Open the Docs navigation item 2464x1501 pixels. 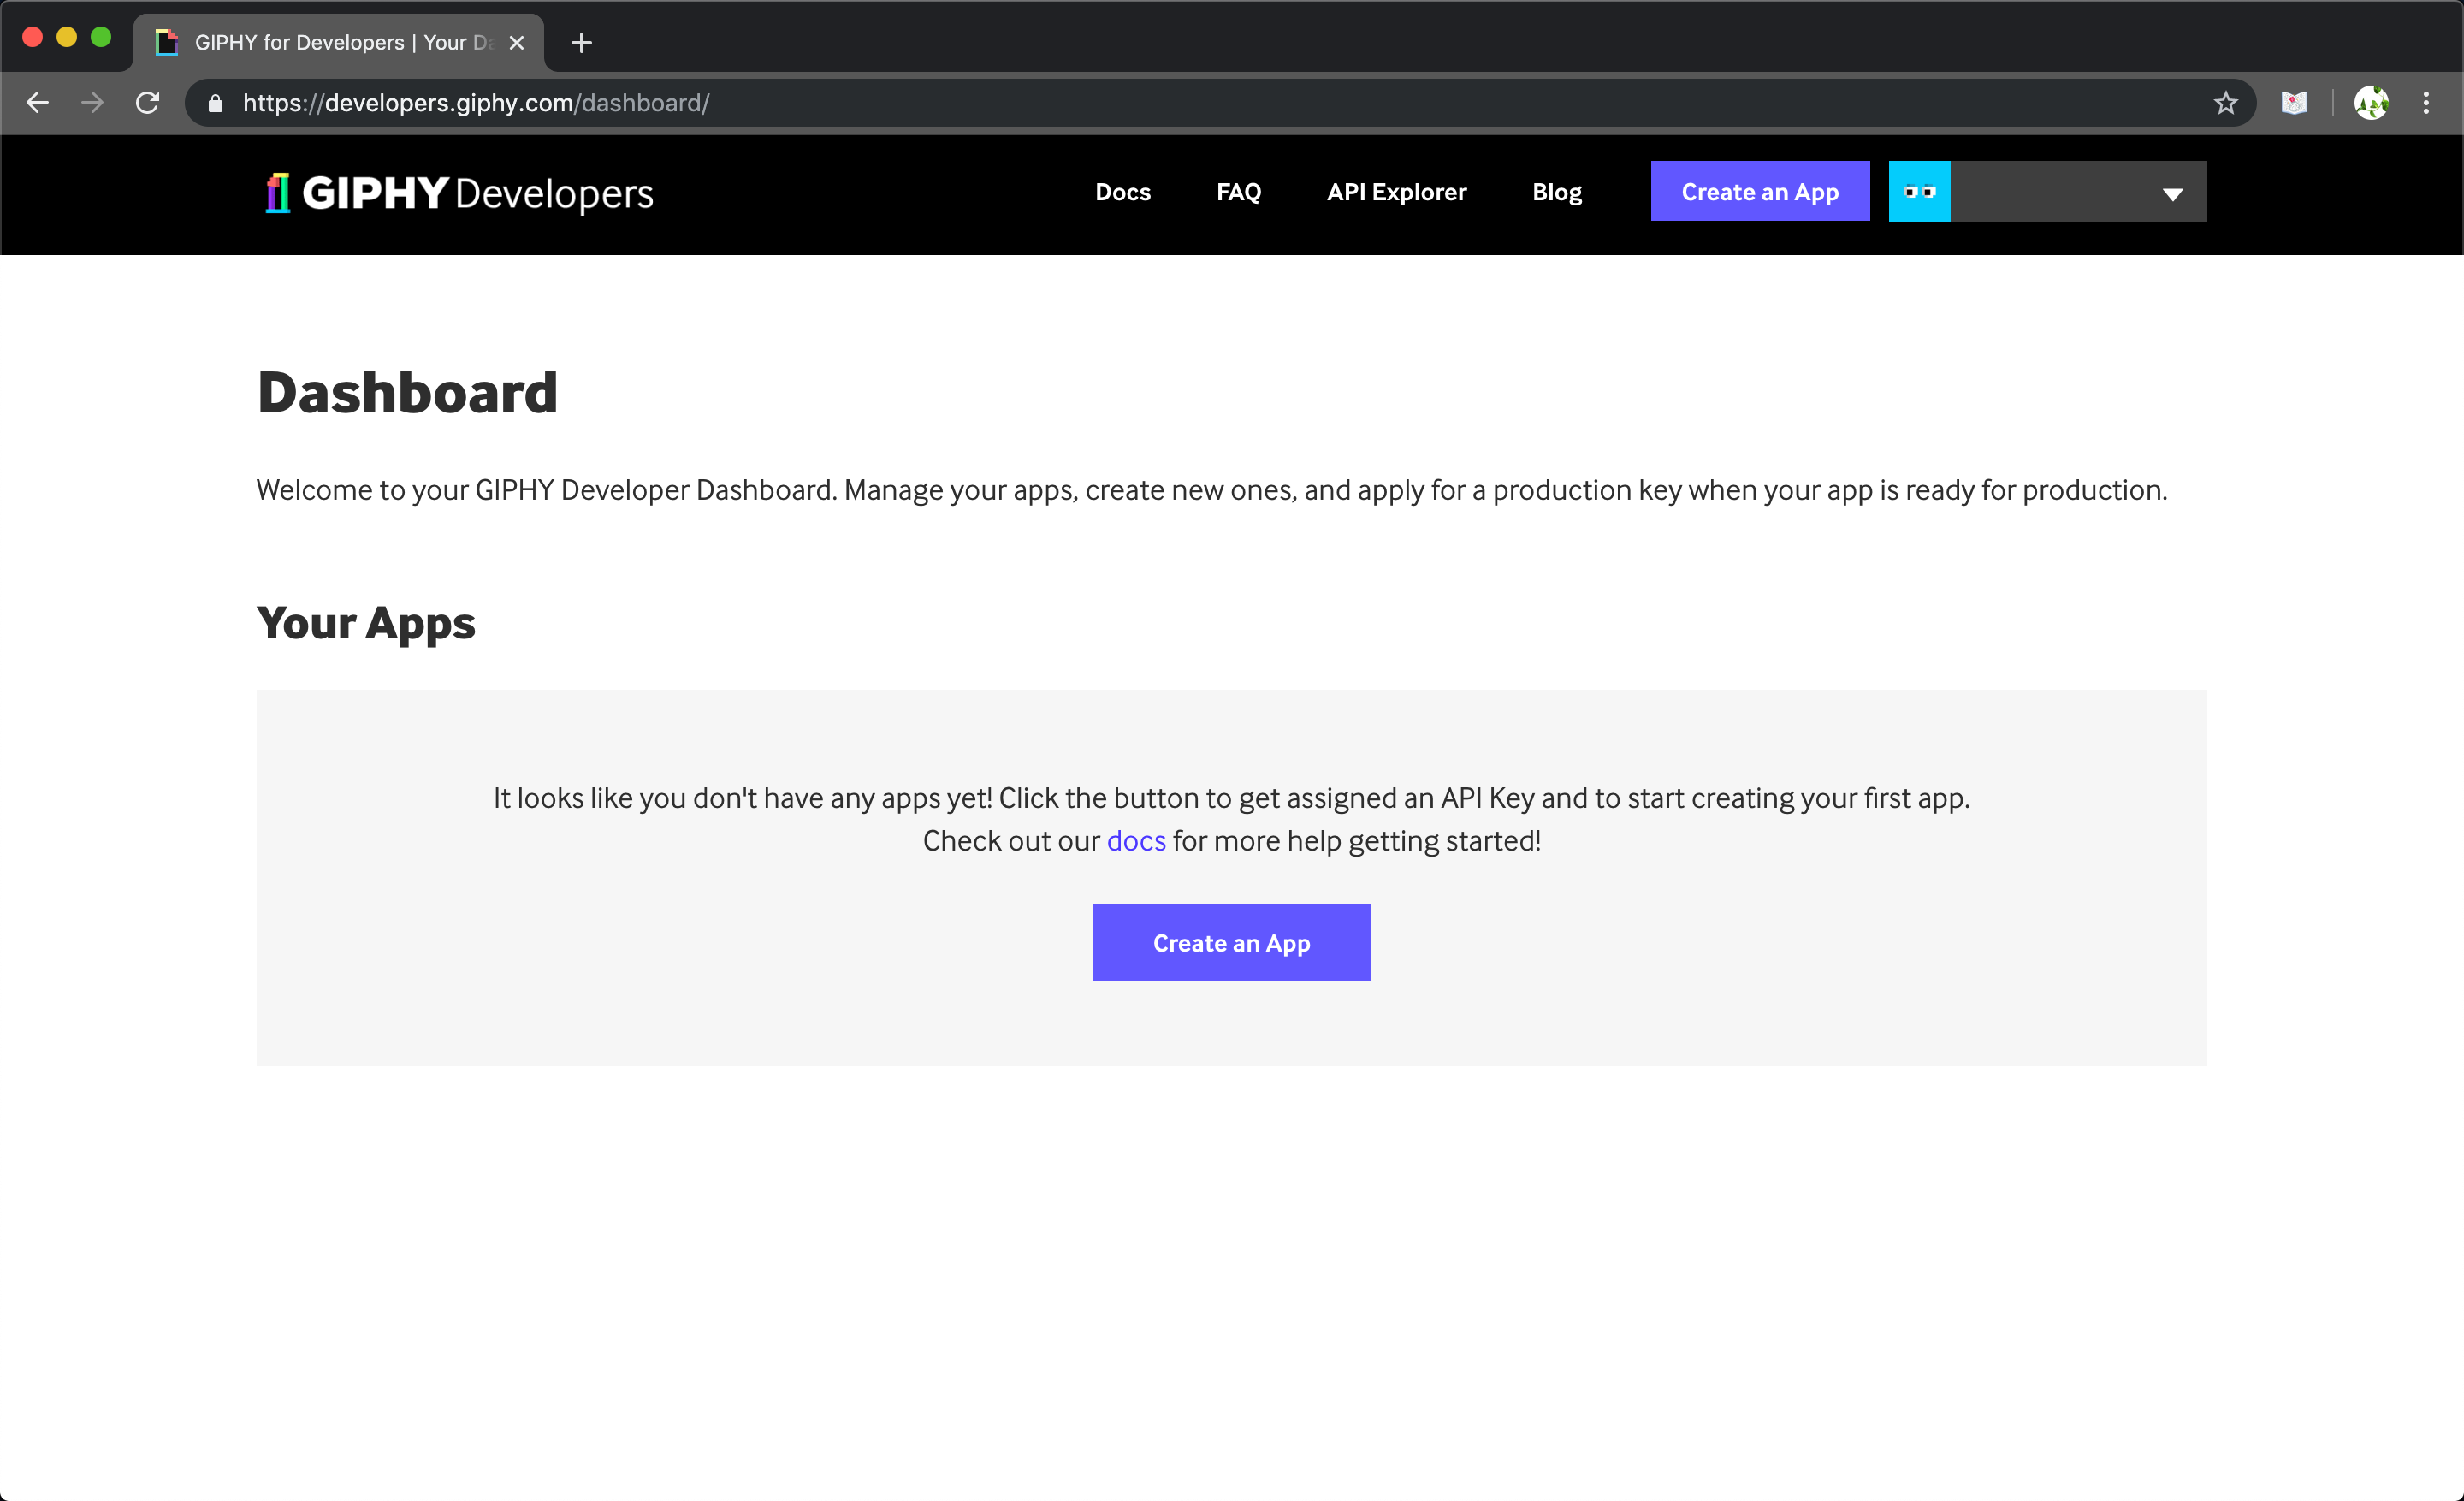coord(1122,192)
